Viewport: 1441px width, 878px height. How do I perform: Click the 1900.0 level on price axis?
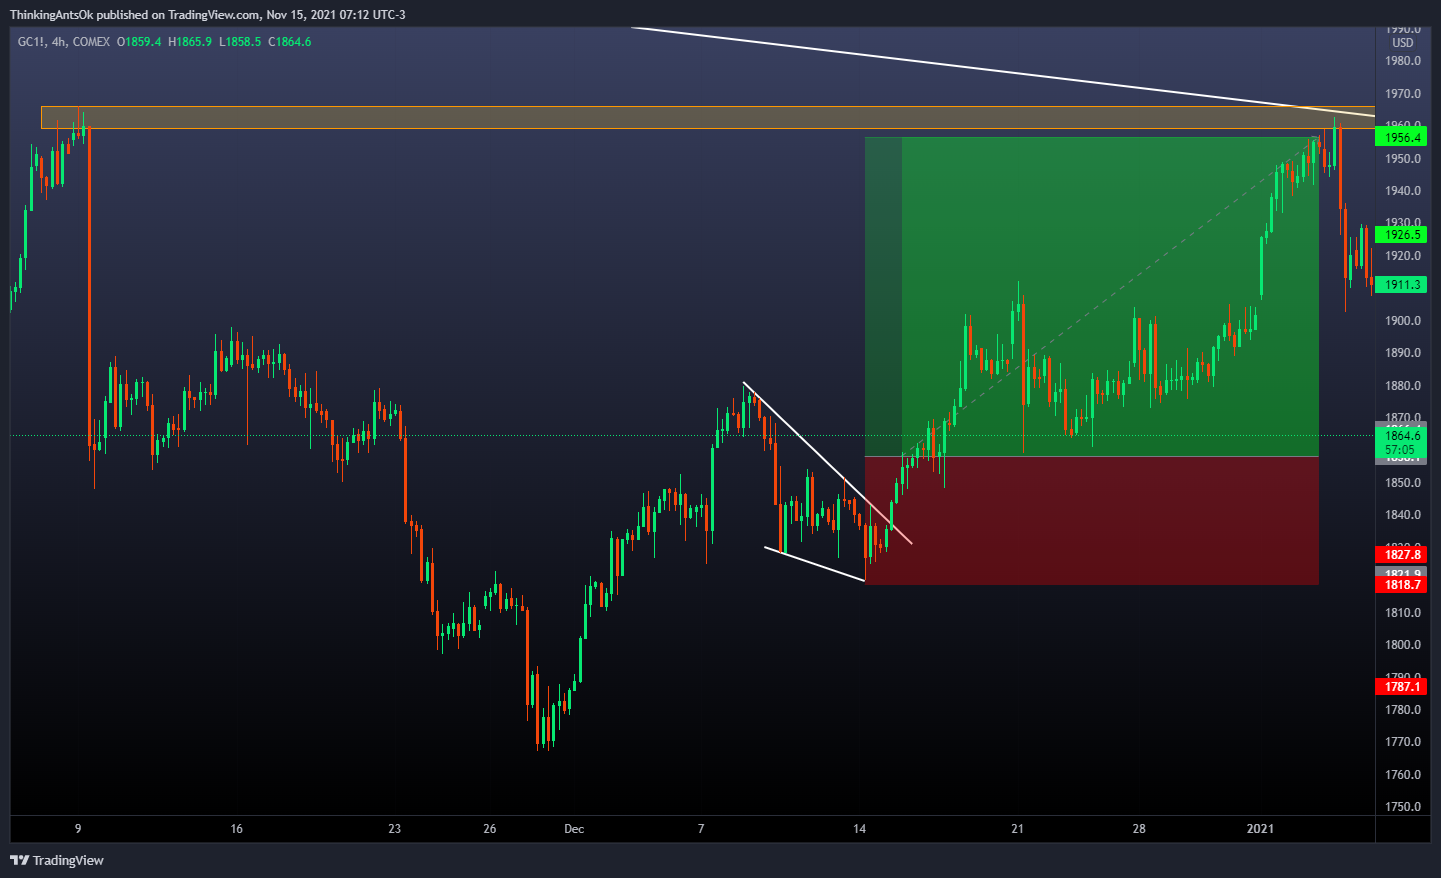1403,321
